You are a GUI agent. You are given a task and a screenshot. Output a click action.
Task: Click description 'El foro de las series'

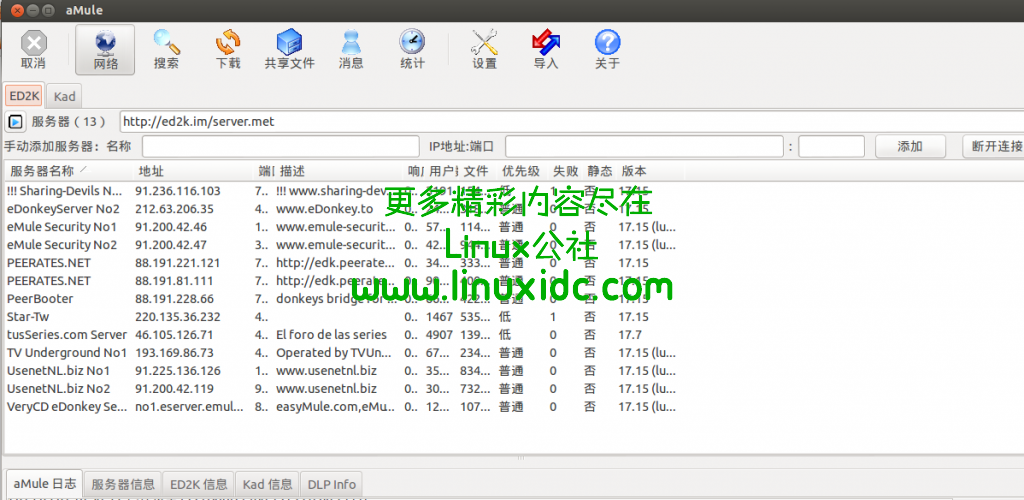tap(331, 335)
